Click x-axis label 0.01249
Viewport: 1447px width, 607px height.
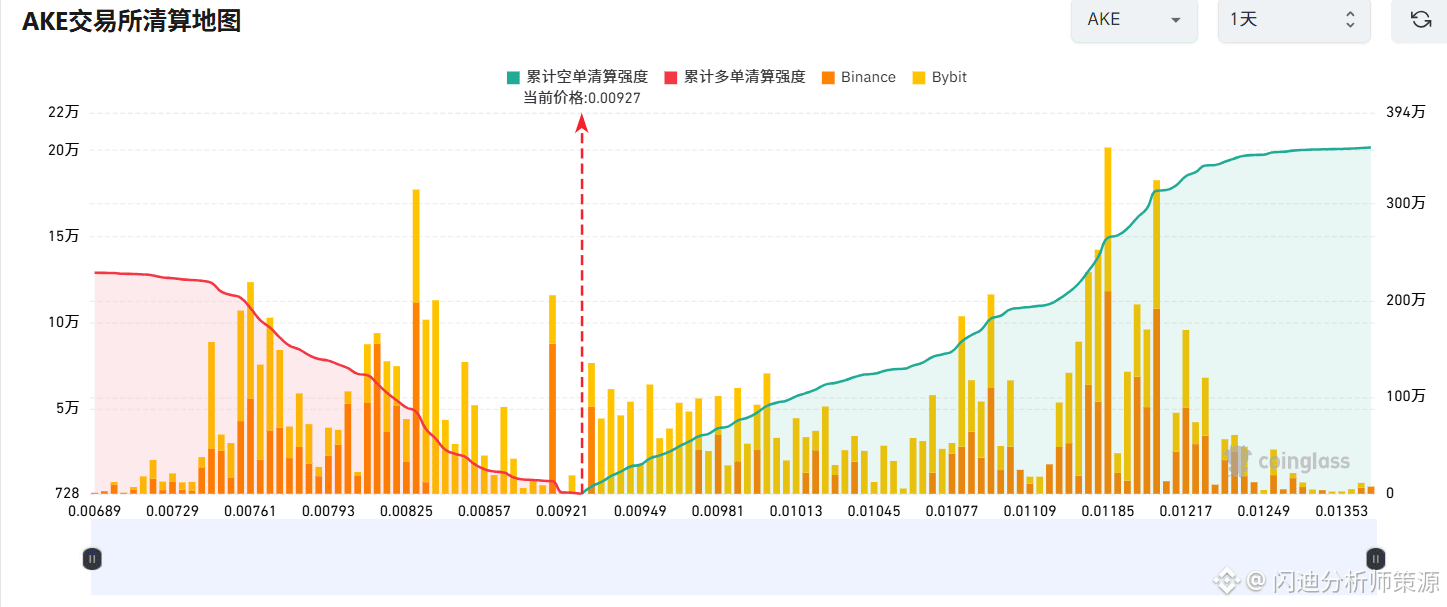point(1264,511)
